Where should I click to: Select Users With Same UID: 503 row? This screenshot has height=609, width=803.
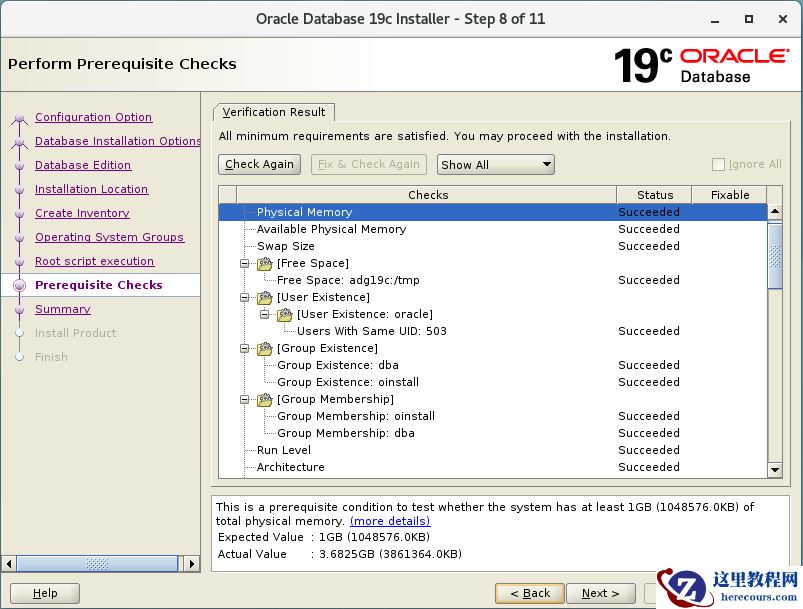(493, 331)
